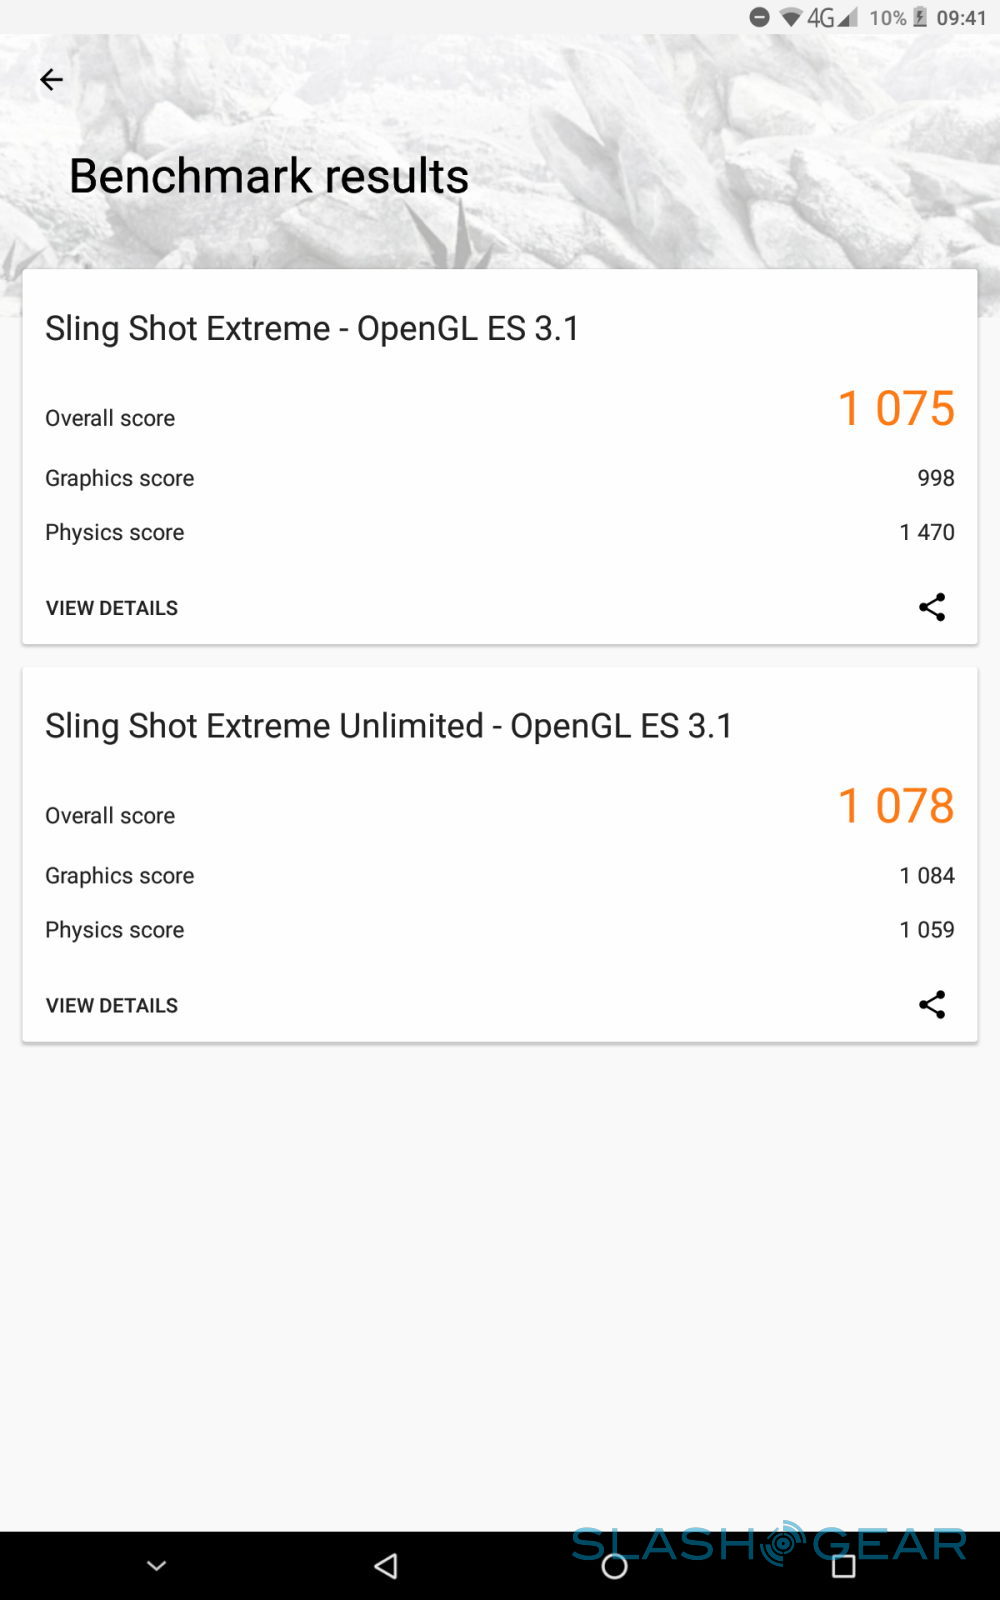
Task: Tap the 1 078 overall score
Action: [x=896, y=806]
